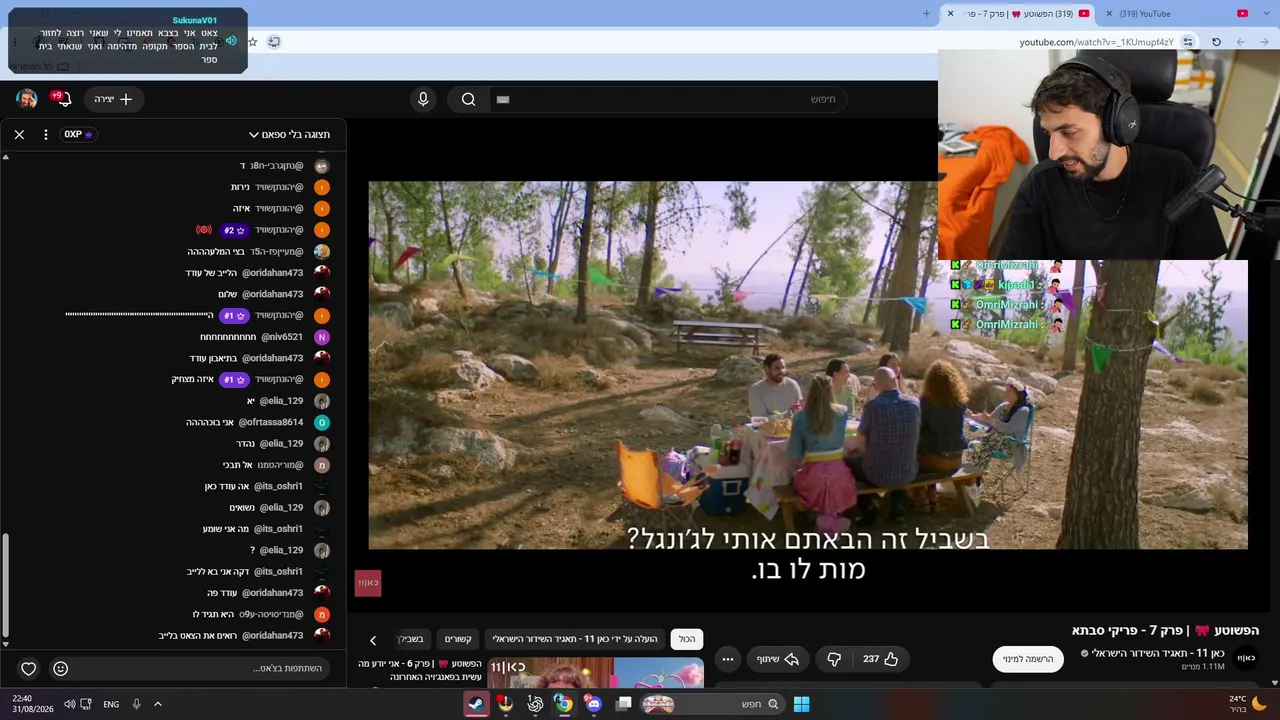
Task: Focus the YouTube search field
Action: (x=670, y=99)
